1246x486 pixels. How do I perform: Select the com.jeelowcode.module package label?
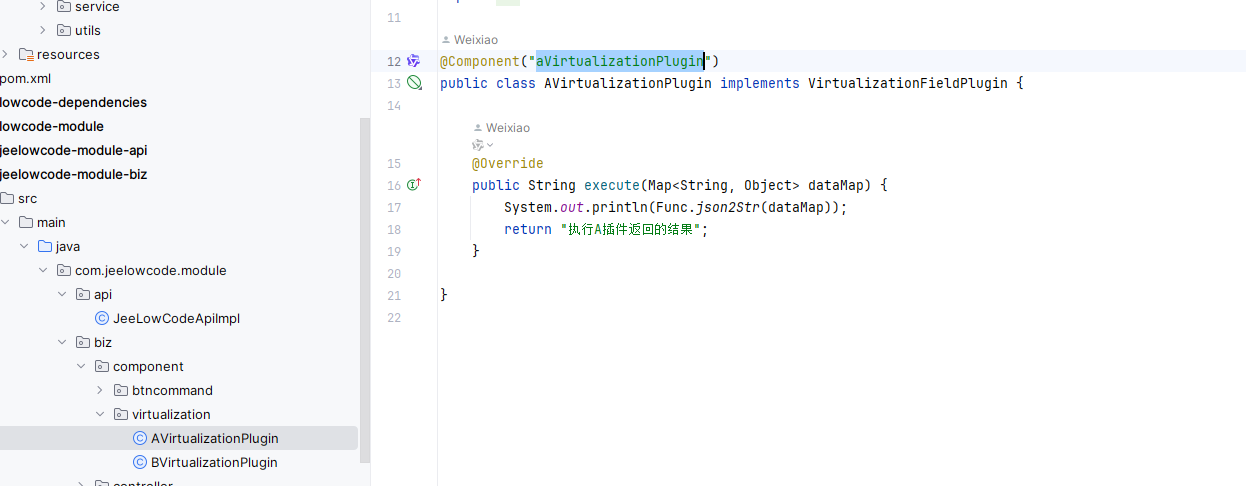(x=151, y=270)
